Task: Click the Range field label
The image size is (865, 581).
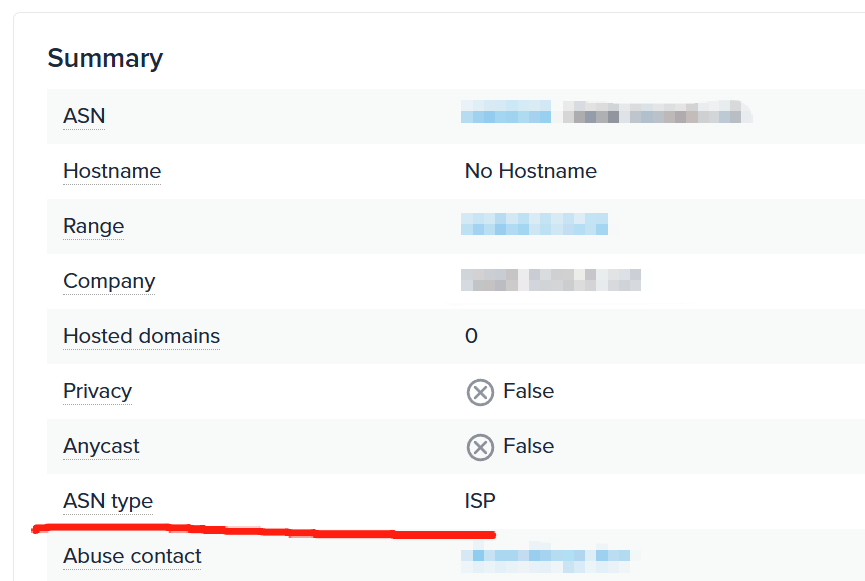Action: click(93, 226)
